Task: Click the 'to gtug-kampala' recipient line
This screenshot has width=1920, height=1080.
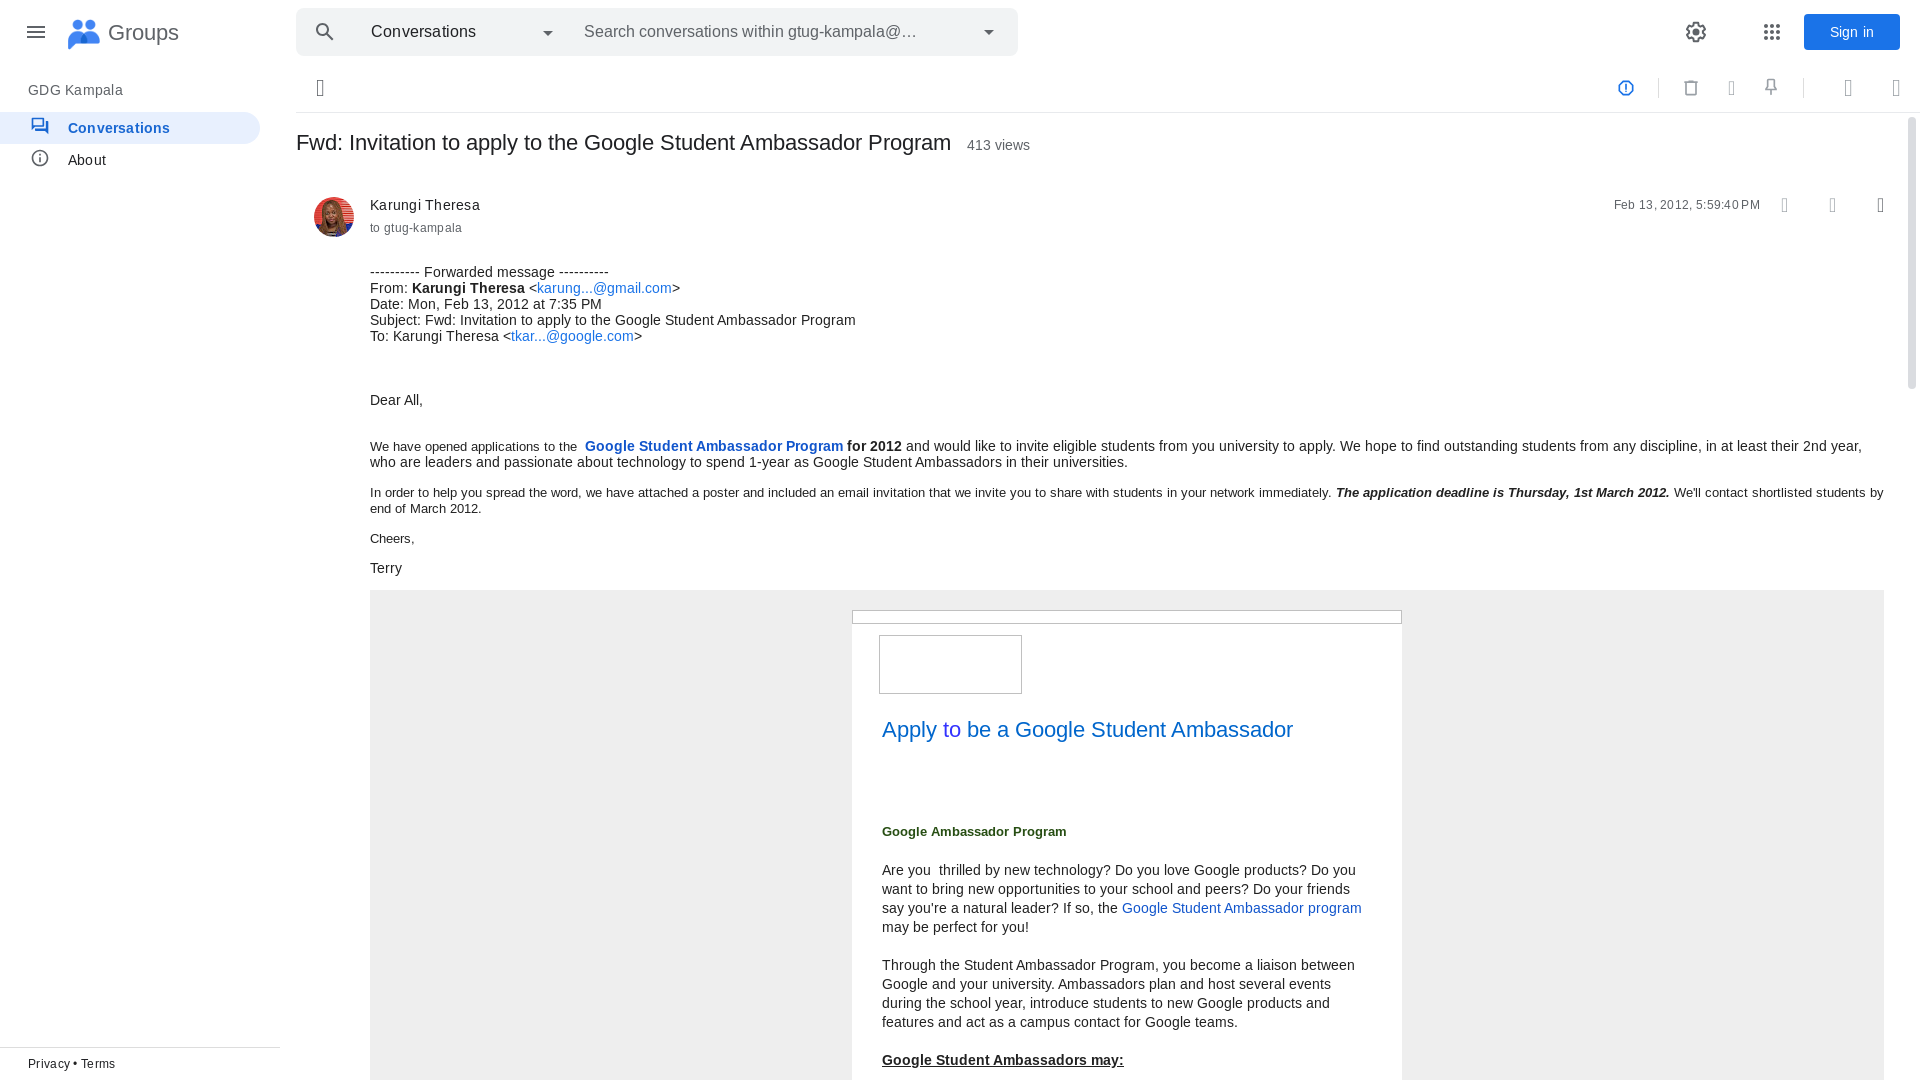Action: coord(416,228)
